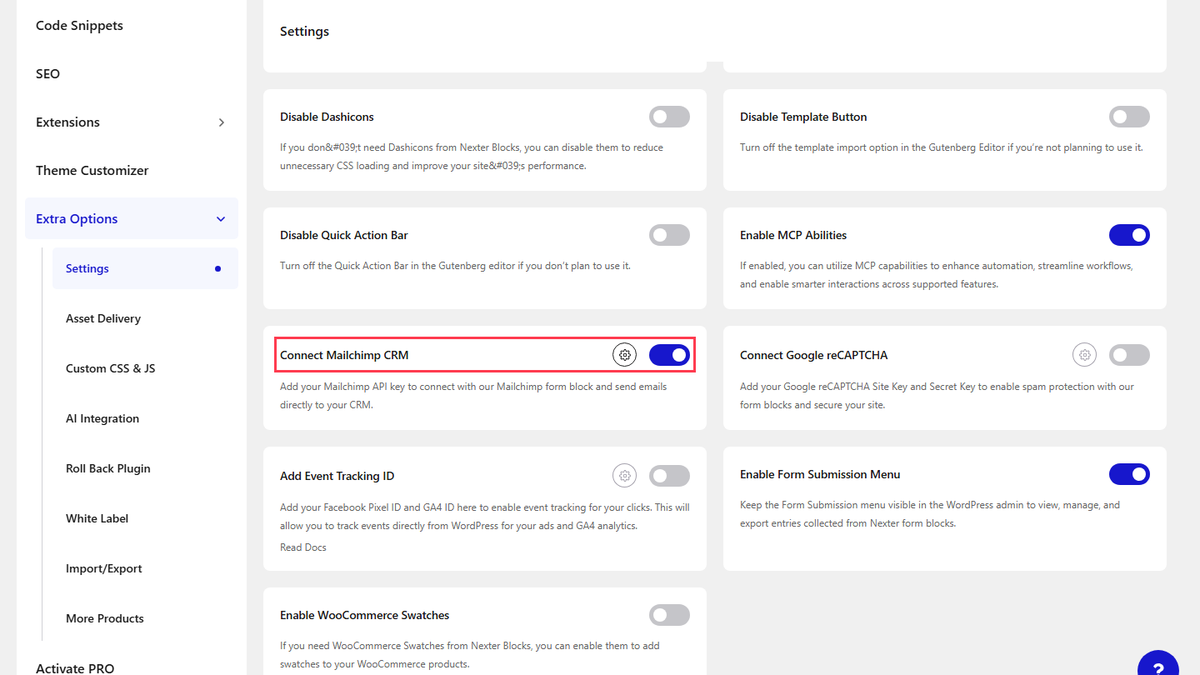
Task: Go to Asset Delivery submenu
Action: coord(103,319)
